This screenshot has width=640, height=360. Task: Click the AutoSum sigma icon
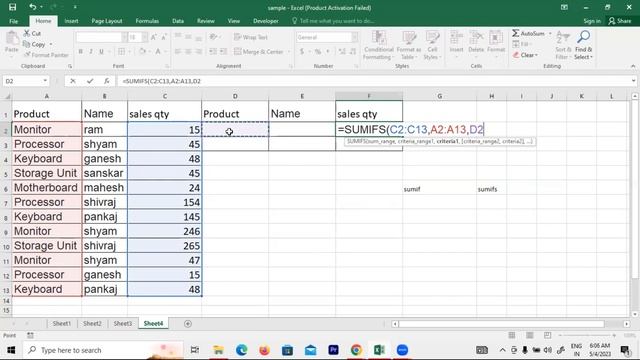(x=516, y=33)
